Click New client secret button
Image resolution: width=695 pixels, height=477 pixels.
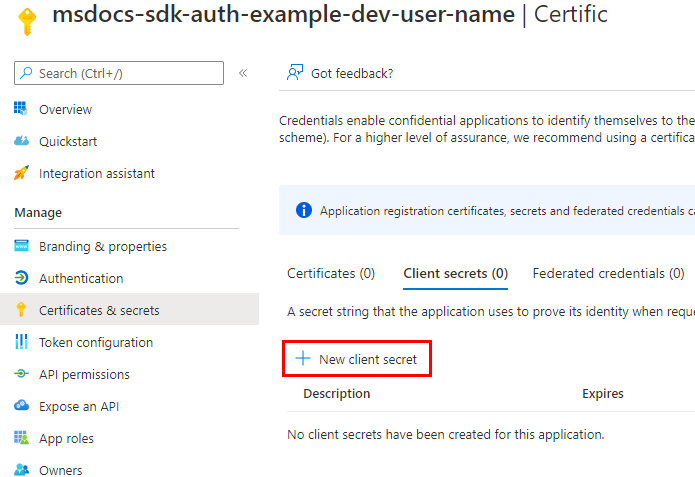[x=357, y=359]
